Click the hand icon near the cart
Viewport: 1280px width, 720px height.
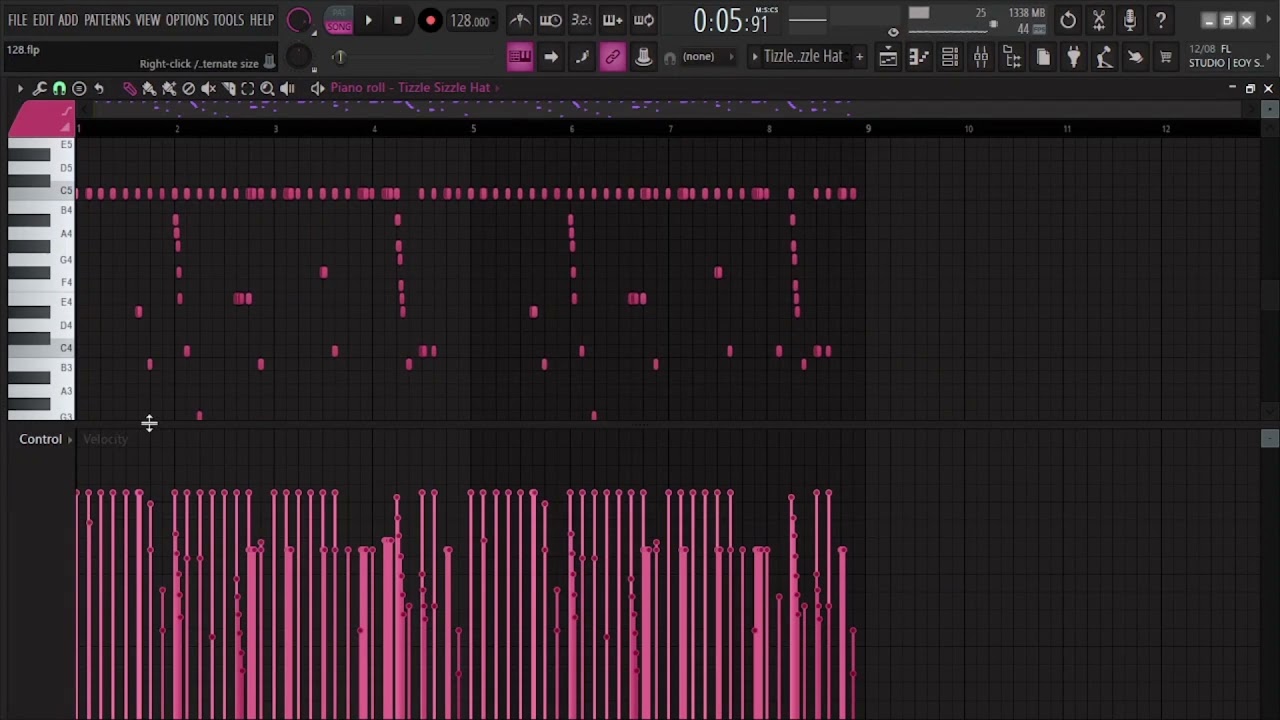(x=1135, y=58)
